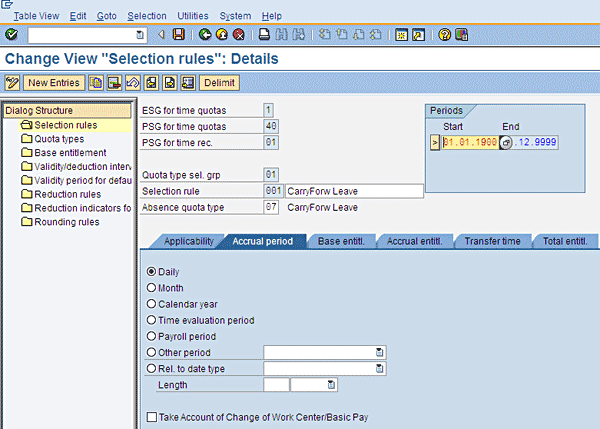The height and width of the screenshot is (429, 600).
Task: Switch to the Total entitl. tab
Action: click(565, 241)
